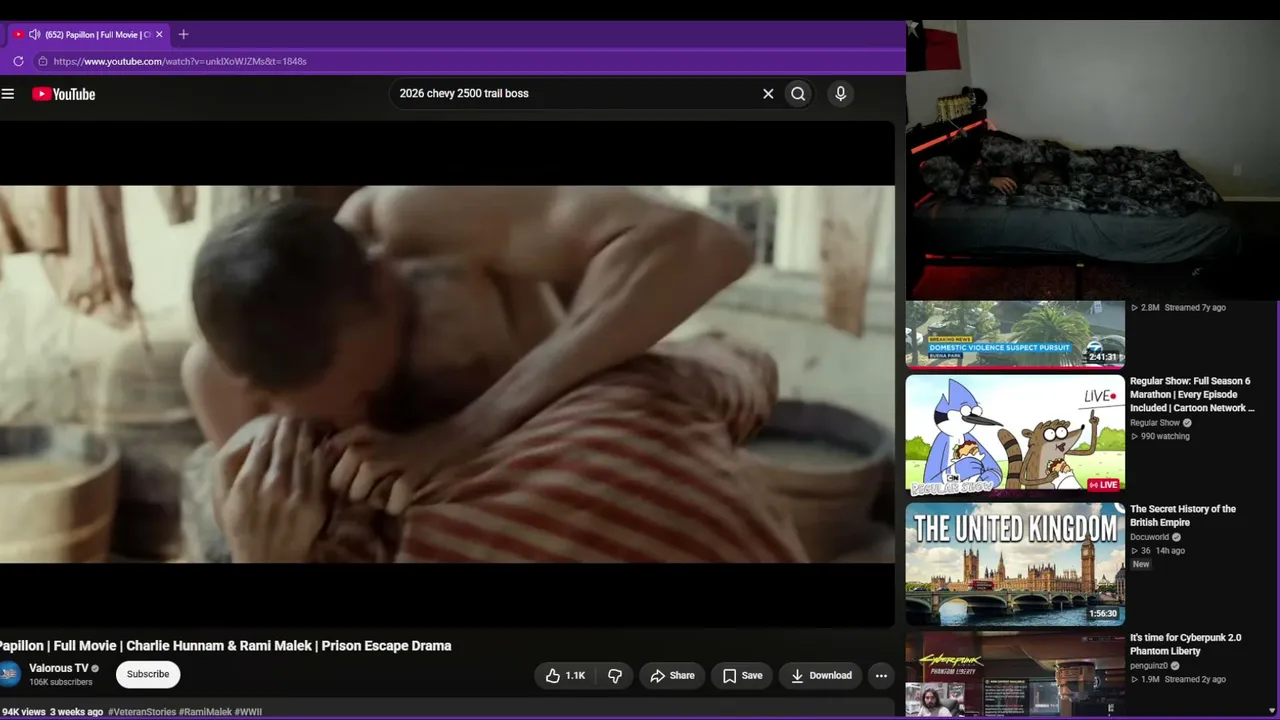
Task: Subscribe to Valorous TV
Action: pyautogui.click(x=148, y=674)
